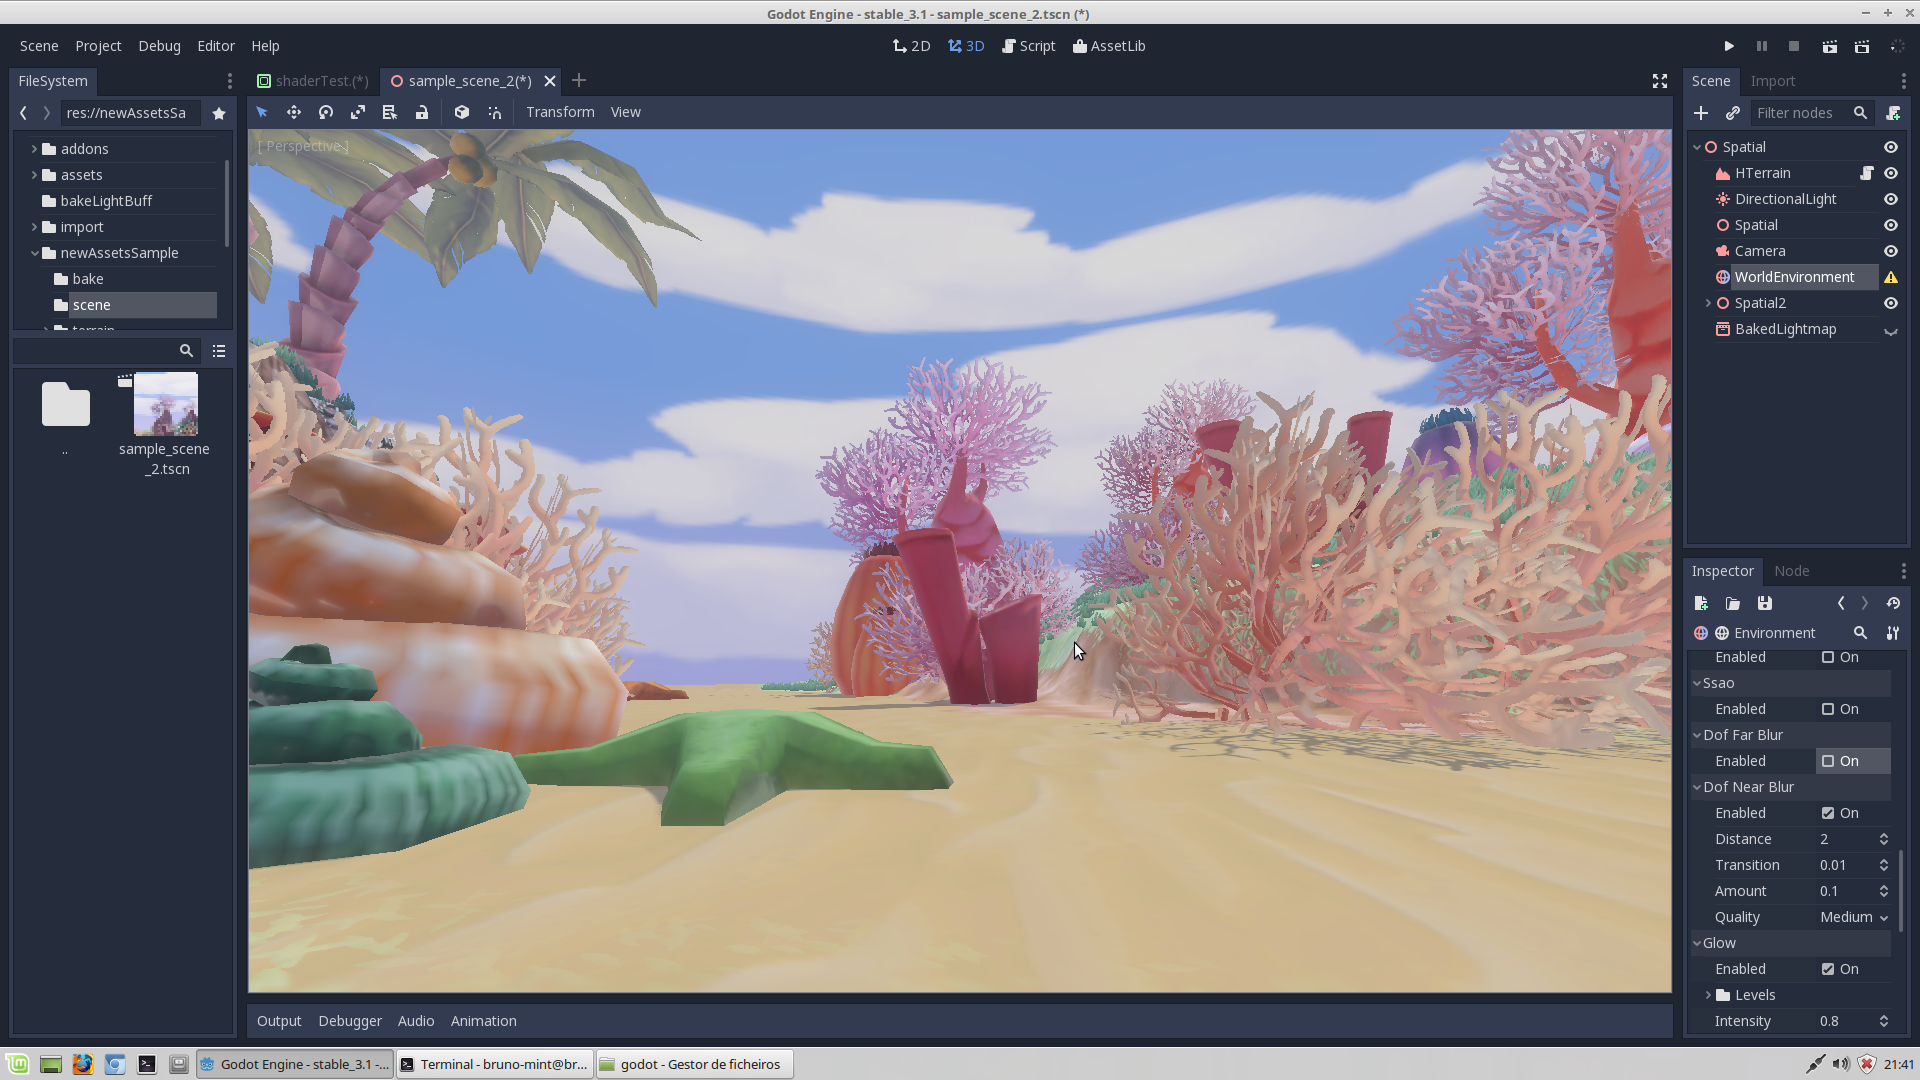Viewport: 1920px width, 1080px height.
Task: Click the Save resource icon in Inspector
Action: click(1765, 603)
